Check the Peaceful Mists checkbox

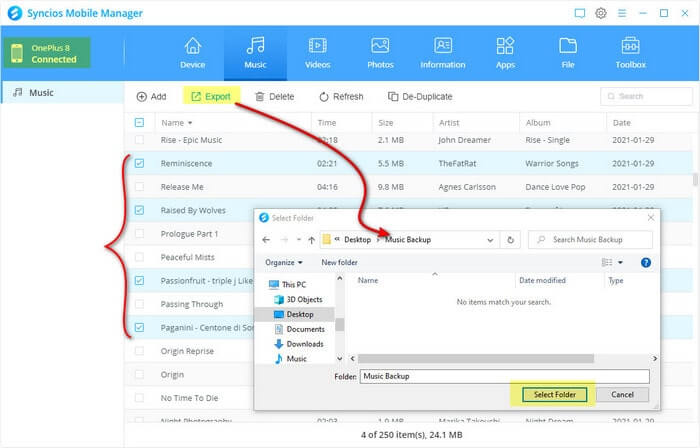[139, 257]
